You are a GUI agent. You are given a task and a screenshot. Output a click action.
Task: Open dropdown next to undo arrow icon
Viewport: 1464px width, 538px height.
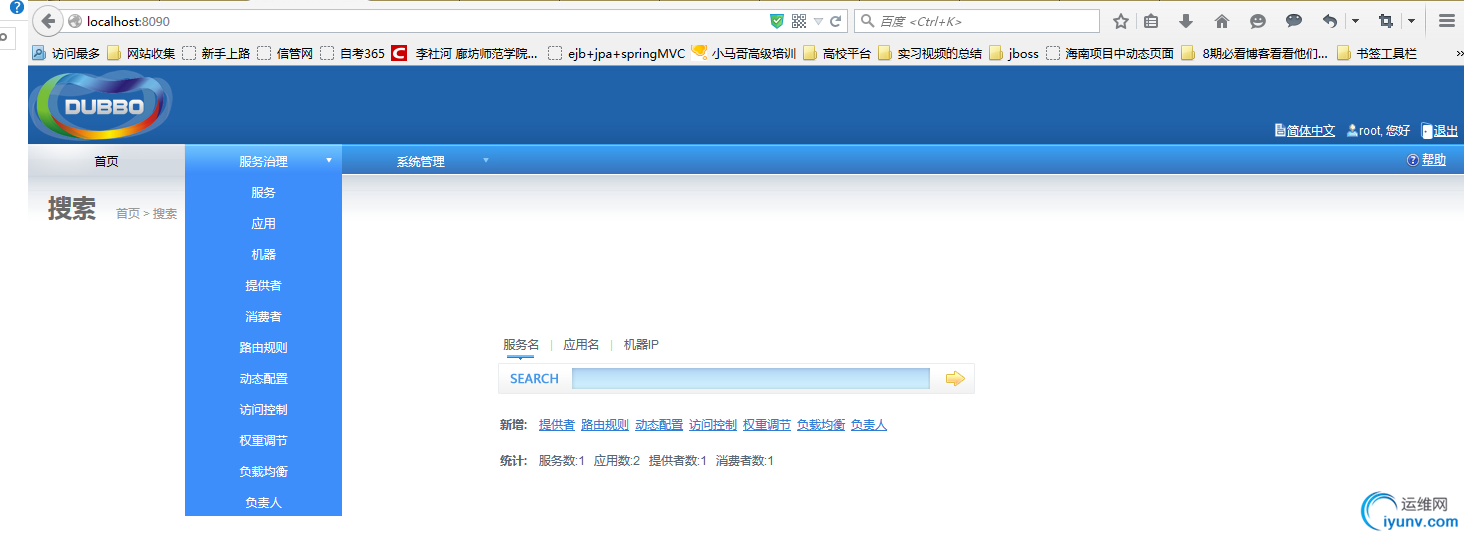coord(1355,21)
